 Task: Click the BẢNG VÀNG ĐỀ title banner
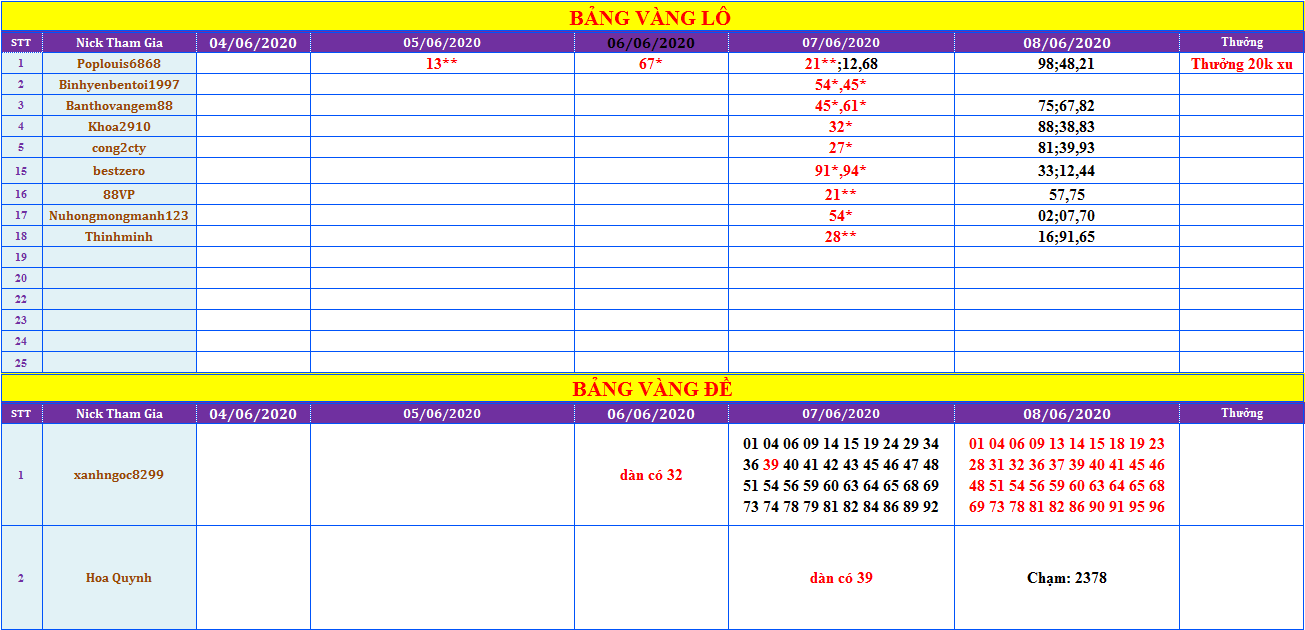[x=651, y=389]
